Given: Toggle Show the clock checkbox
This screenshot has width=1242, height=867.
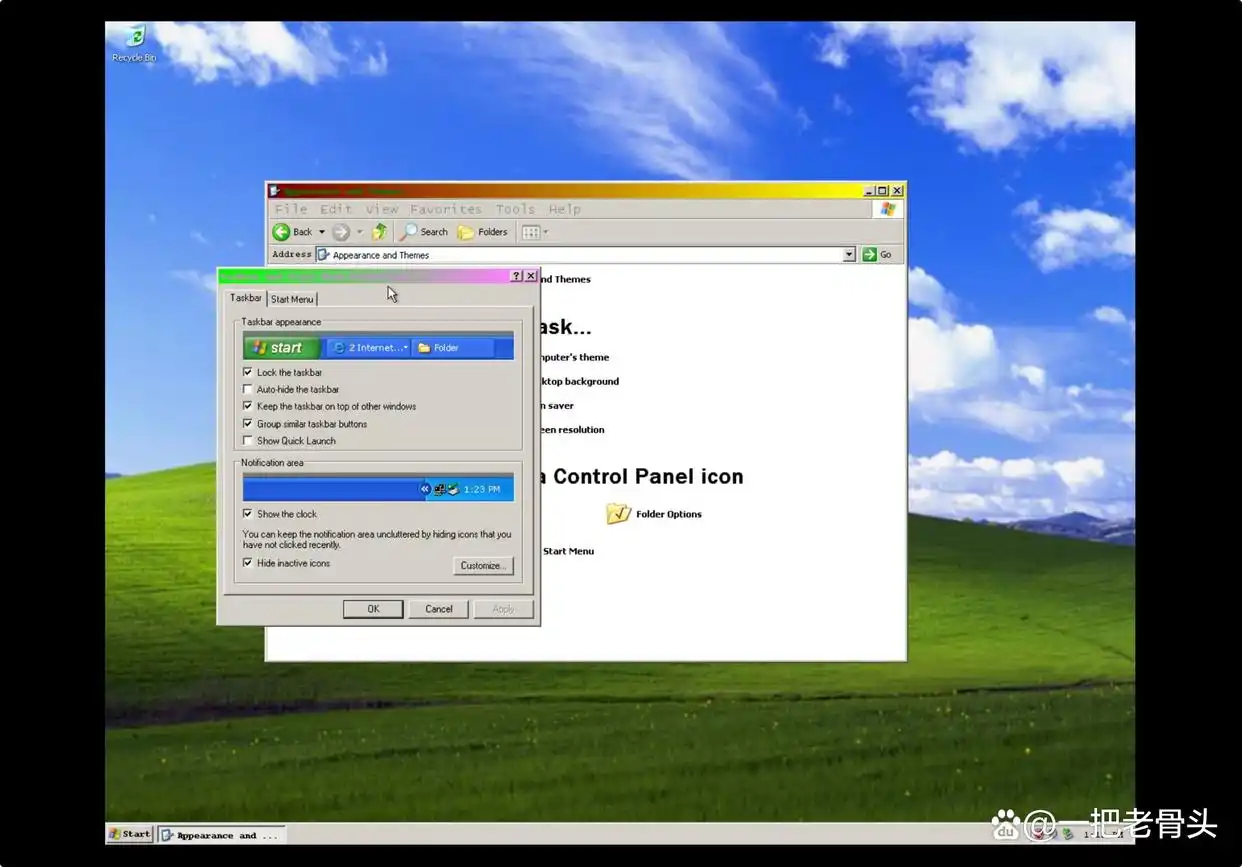Looking at the screenshot, I should [248, 514].
